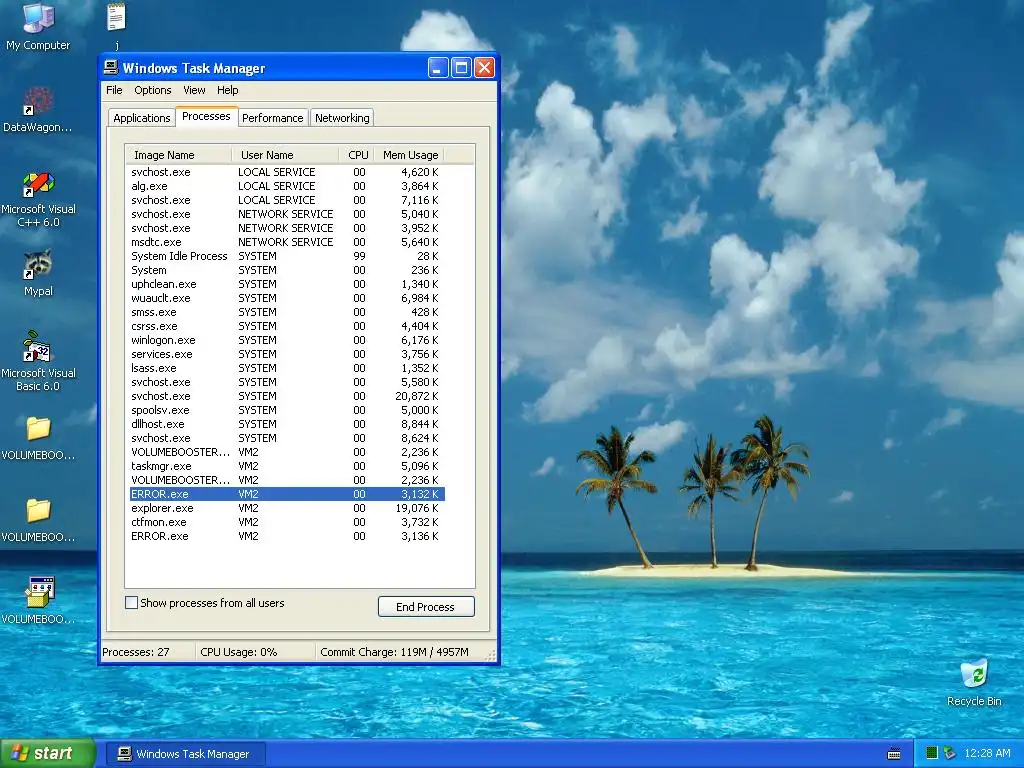This screenshot has height=768, width=1024.
Task: Select the wuauclt.exe process
Action: point(287,298)
